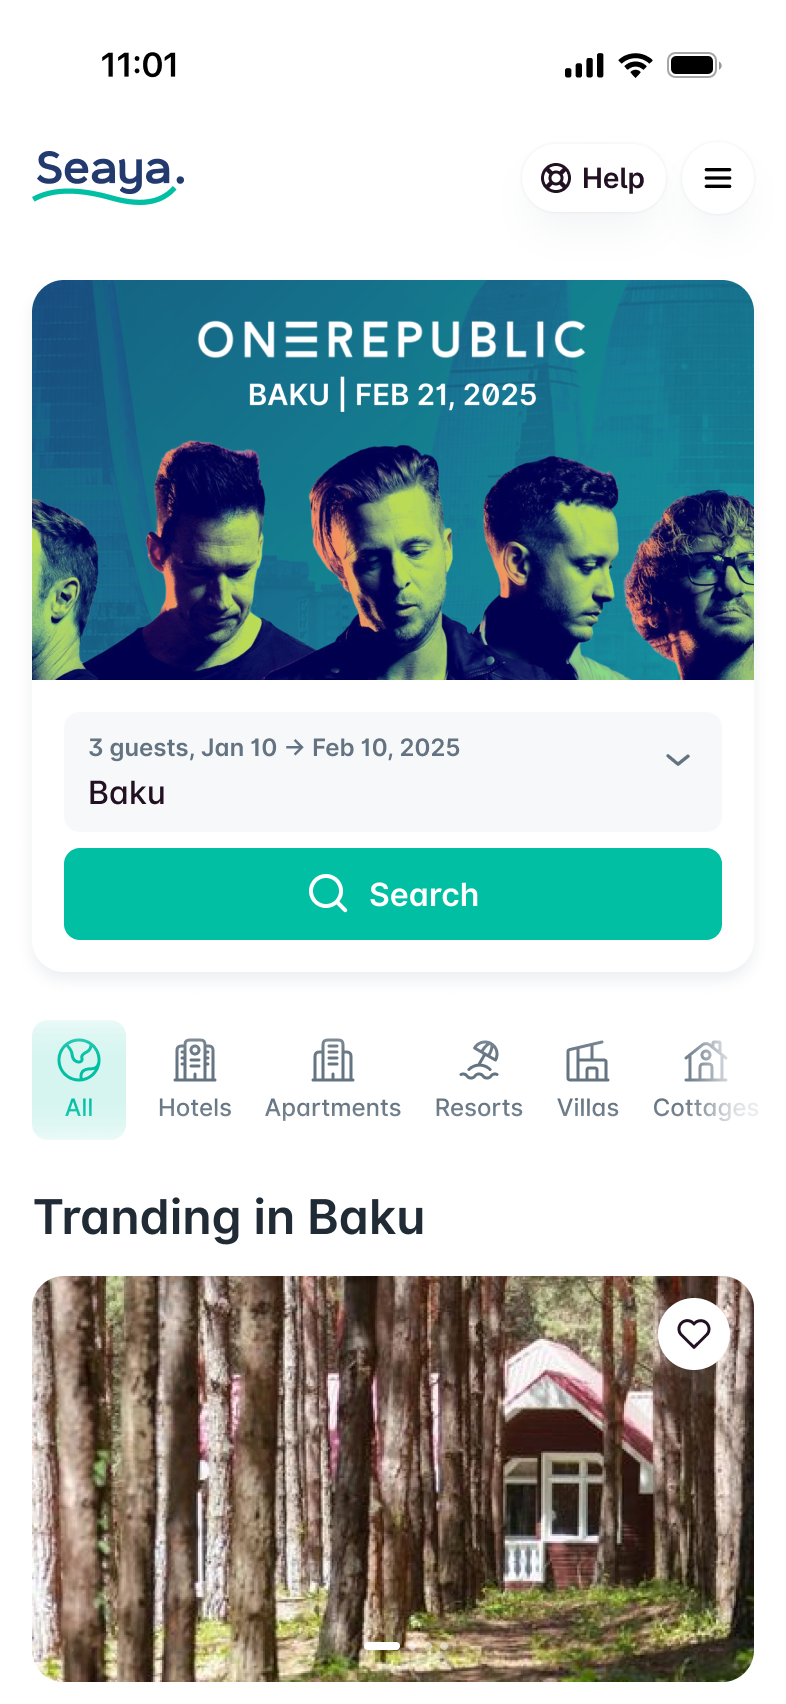This screenshot has height=1704, width=786.
Task: Select the Hotels category icon
Action: 195,1061
